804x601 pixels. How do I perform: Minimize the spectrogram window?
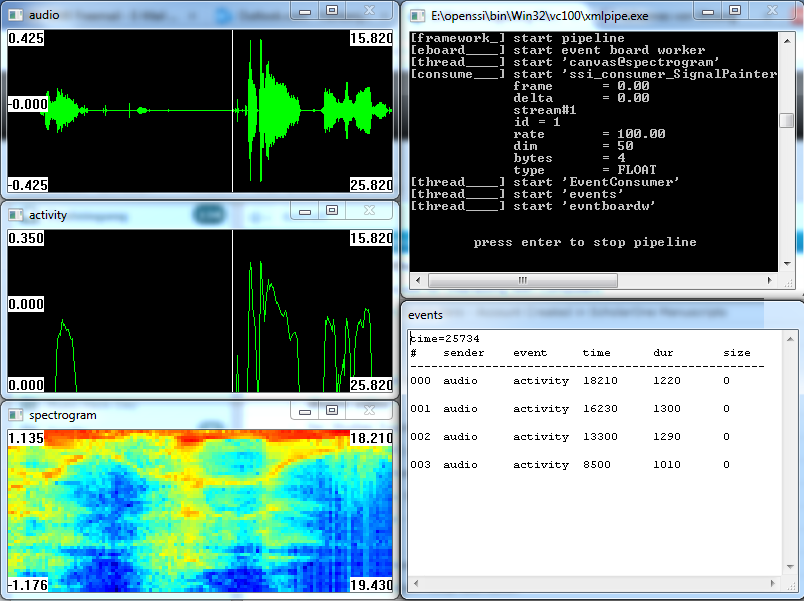(x=303, y=409)
